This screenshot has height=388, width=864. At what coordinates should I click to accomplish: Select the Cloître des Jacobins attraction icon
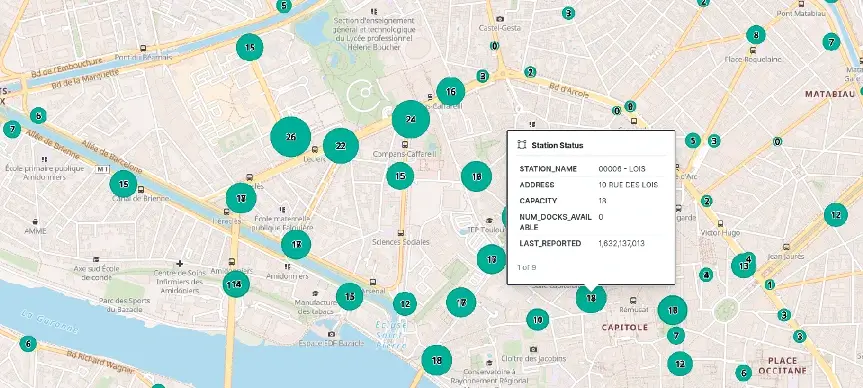pyautogui.click(x=533, y=349)
